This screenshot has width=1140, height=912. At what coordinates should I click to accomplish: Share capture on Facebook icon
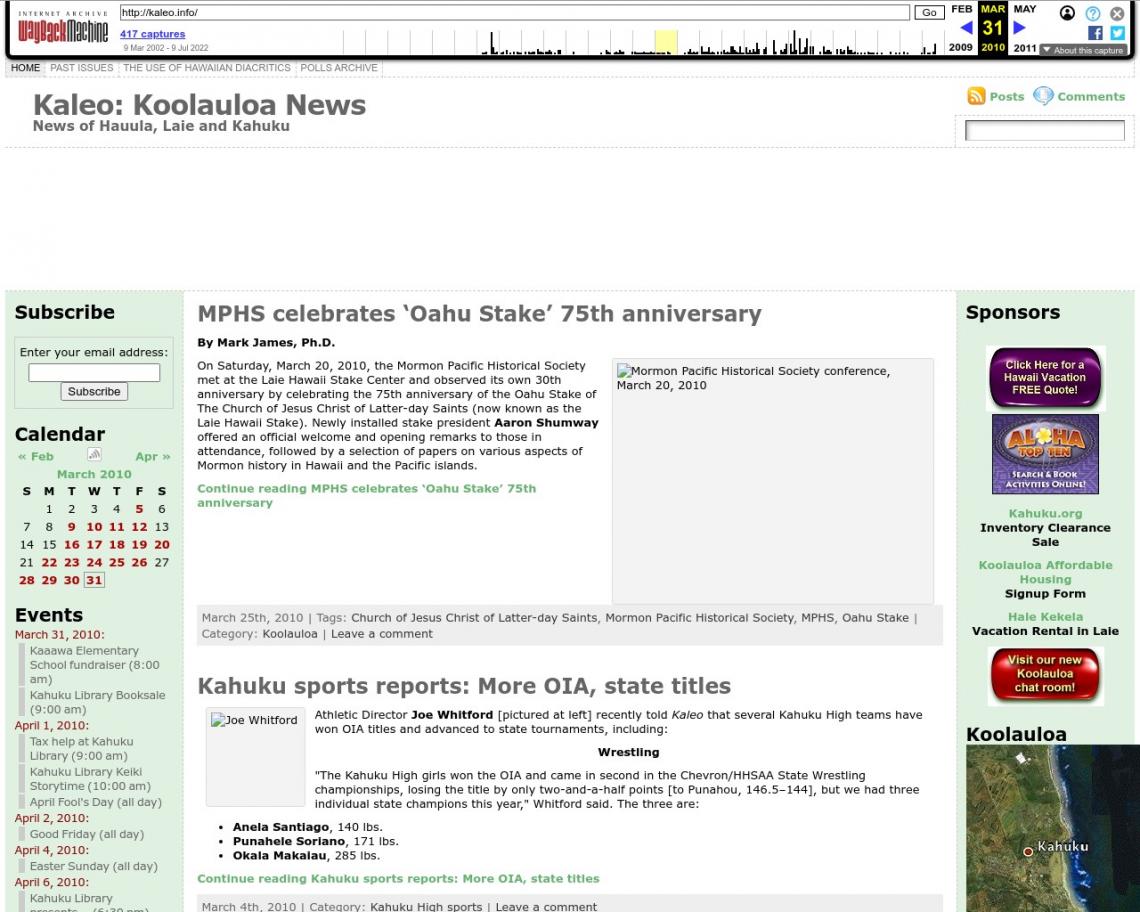tap(1095, 33)
